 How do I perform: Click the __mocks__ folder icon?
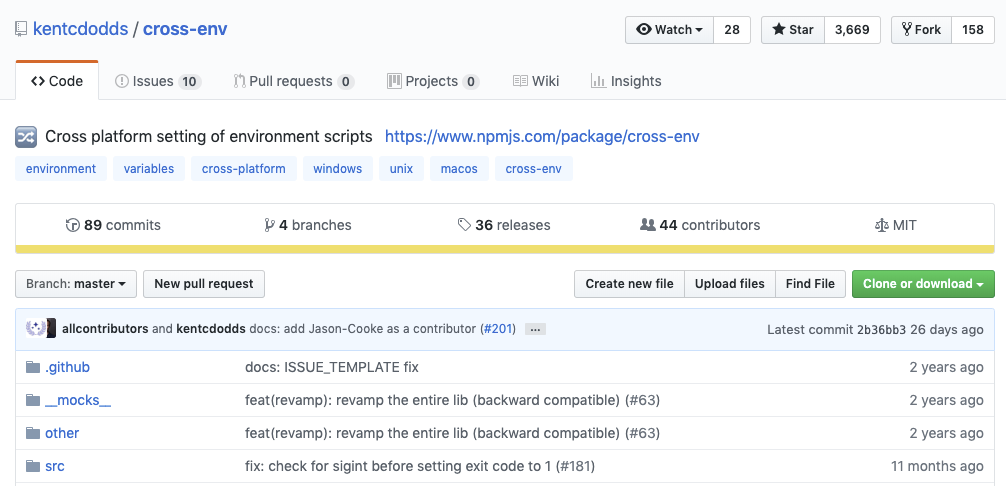point(33,400)
